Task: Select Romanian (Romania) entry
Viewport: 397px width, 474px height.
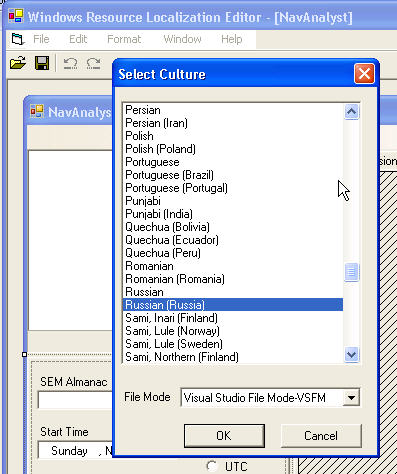Action: pos(233,279)
